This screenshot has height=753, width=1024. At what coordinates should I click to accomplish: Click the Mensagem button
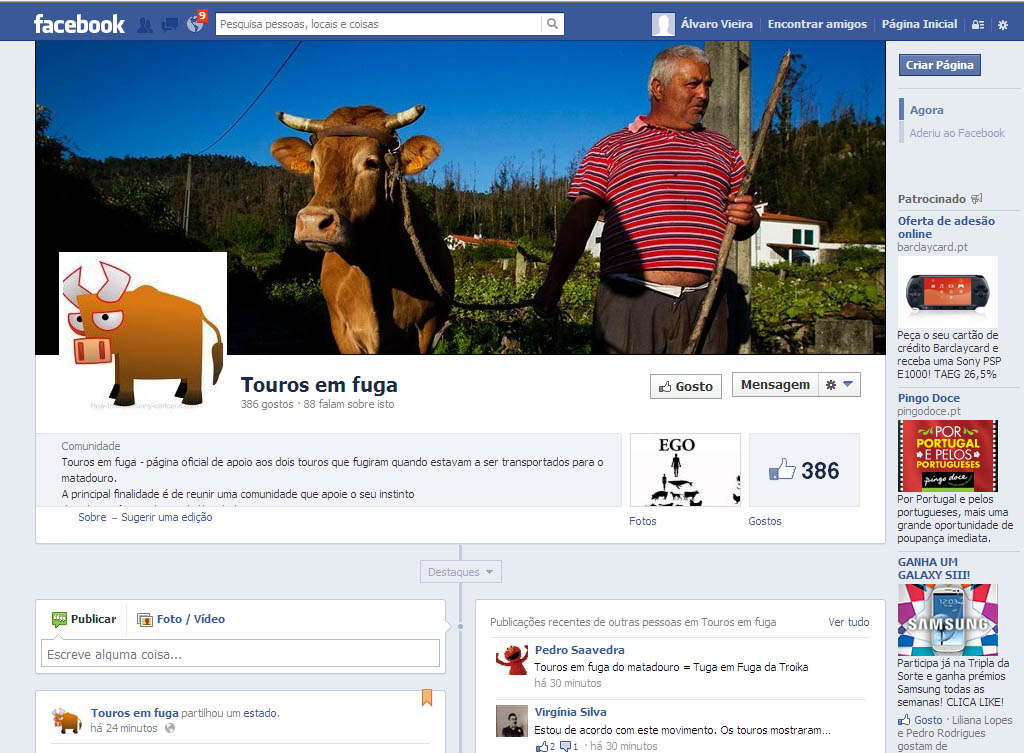coord(775,385)
